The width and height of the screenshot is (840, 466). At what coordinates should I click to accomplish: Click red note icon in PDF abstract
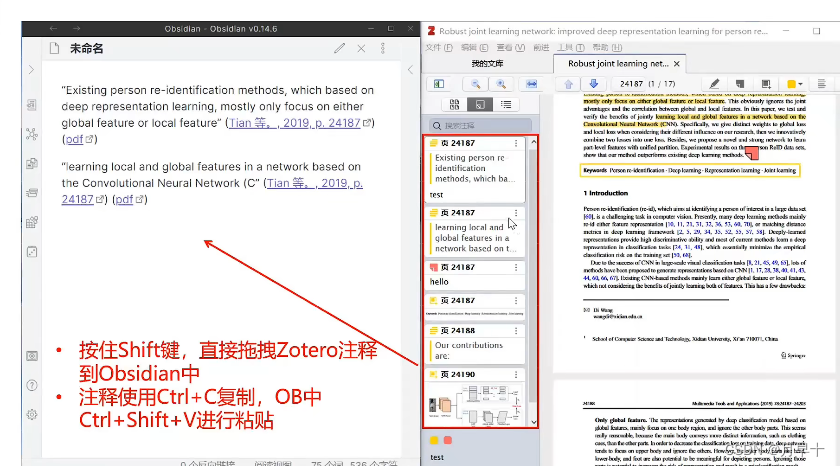pos(752,153)
